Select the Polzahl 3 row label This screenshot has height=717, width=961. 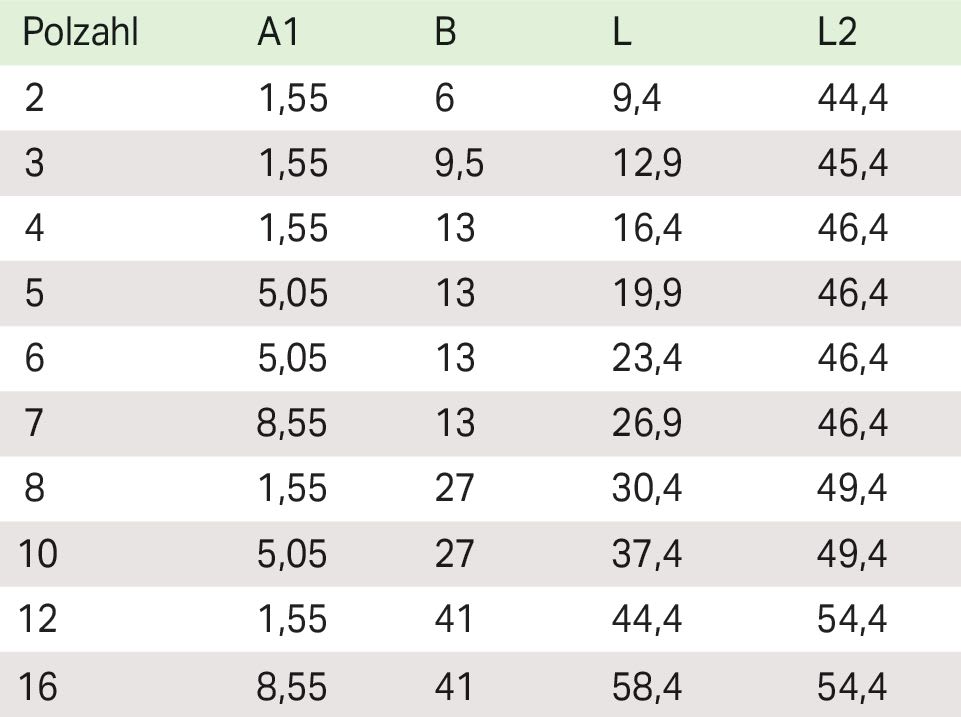[34, 163]
